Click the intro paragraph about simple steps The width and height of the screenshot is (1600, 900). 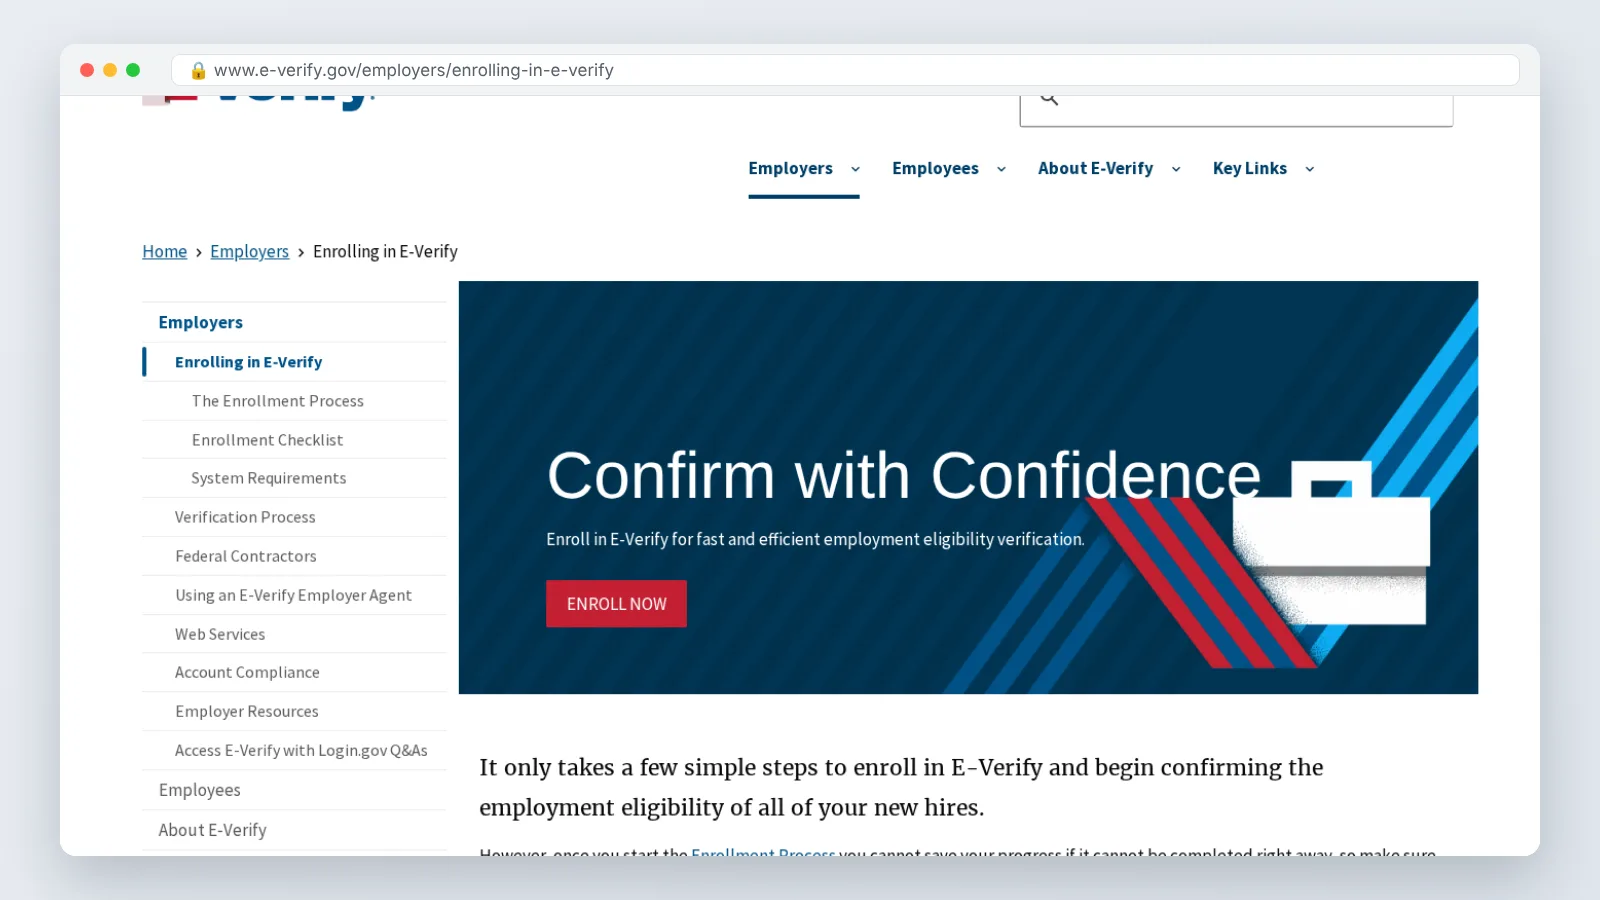point(901,787)
